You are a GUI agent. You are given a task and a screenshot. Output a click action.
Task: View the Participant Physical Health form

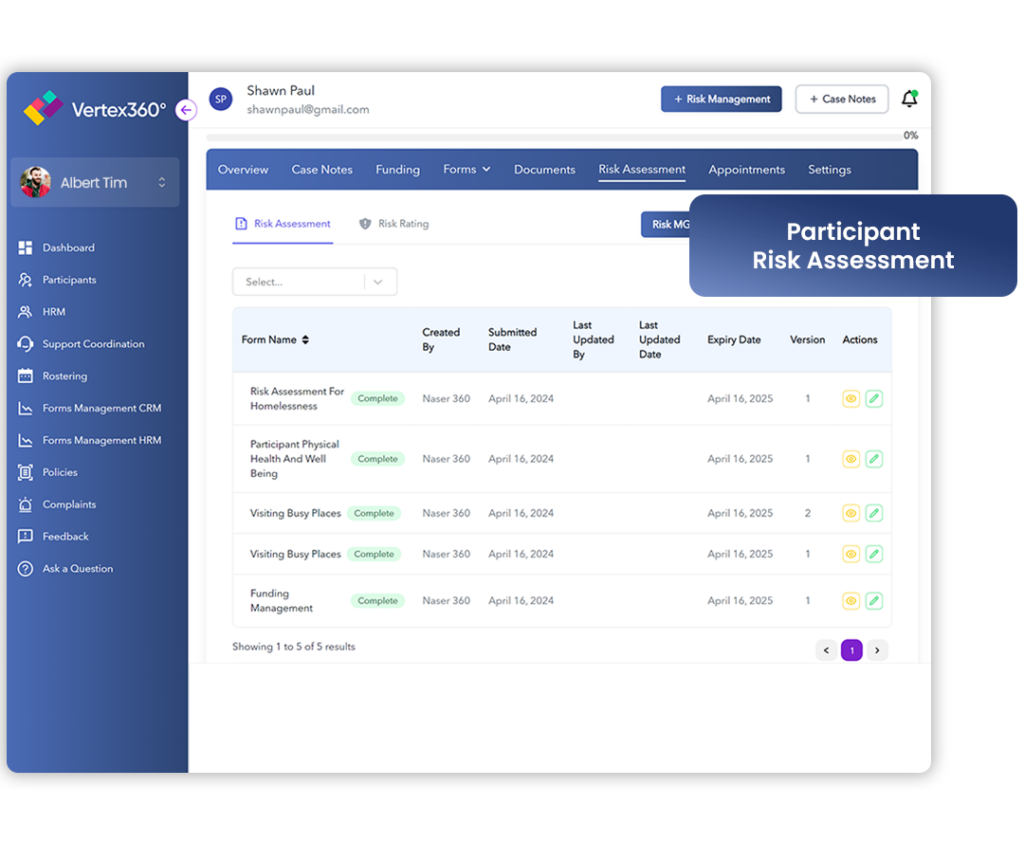[x=851, y=458]
